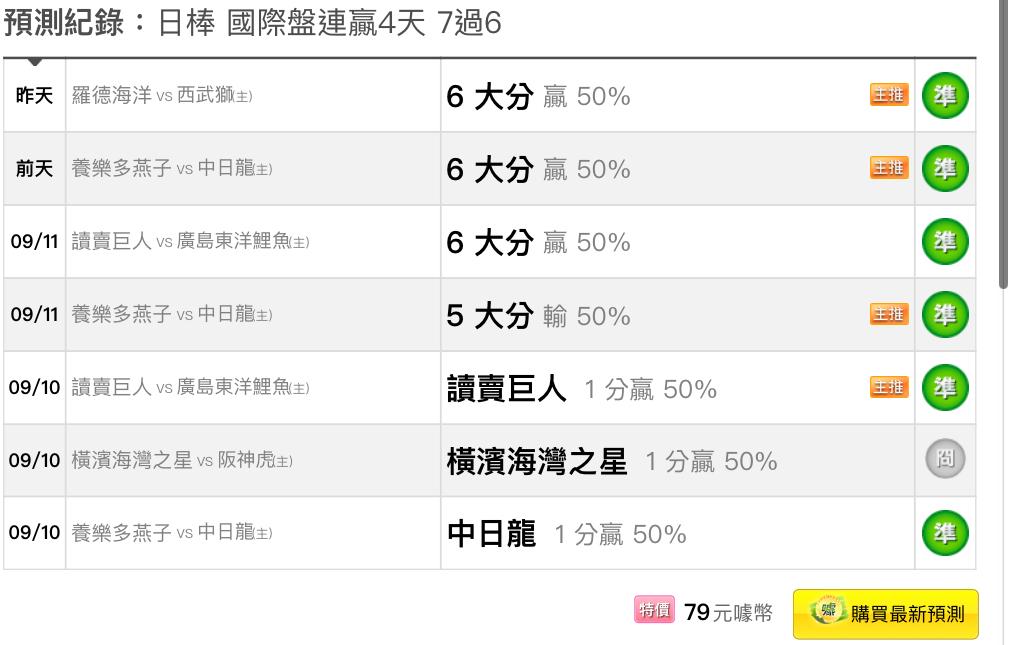Click 前天 date cell
1017x645 pixels.
tap(34, 169)
